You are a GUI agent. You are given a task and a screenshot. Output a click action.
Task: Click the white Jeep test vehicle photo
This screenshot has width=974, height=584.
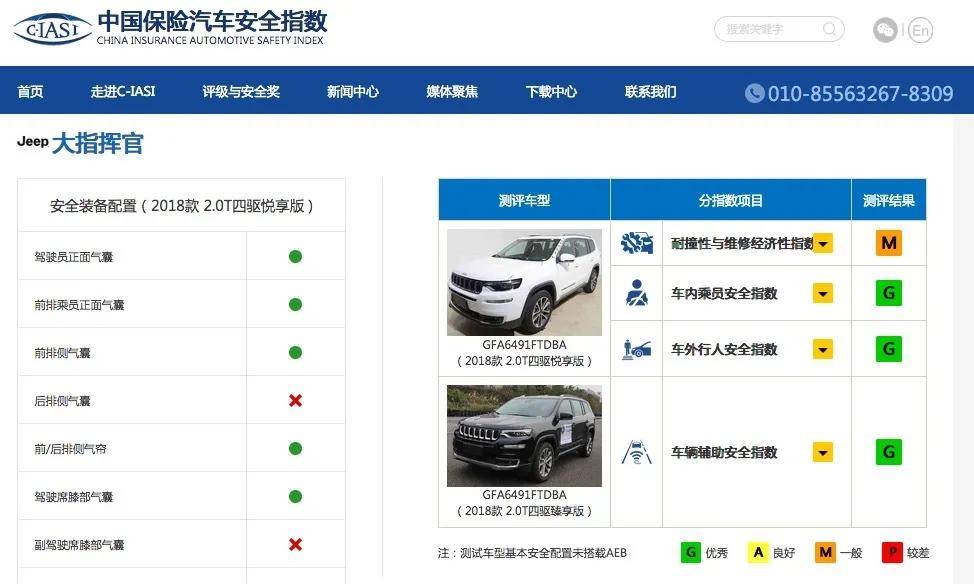point(524,282)
